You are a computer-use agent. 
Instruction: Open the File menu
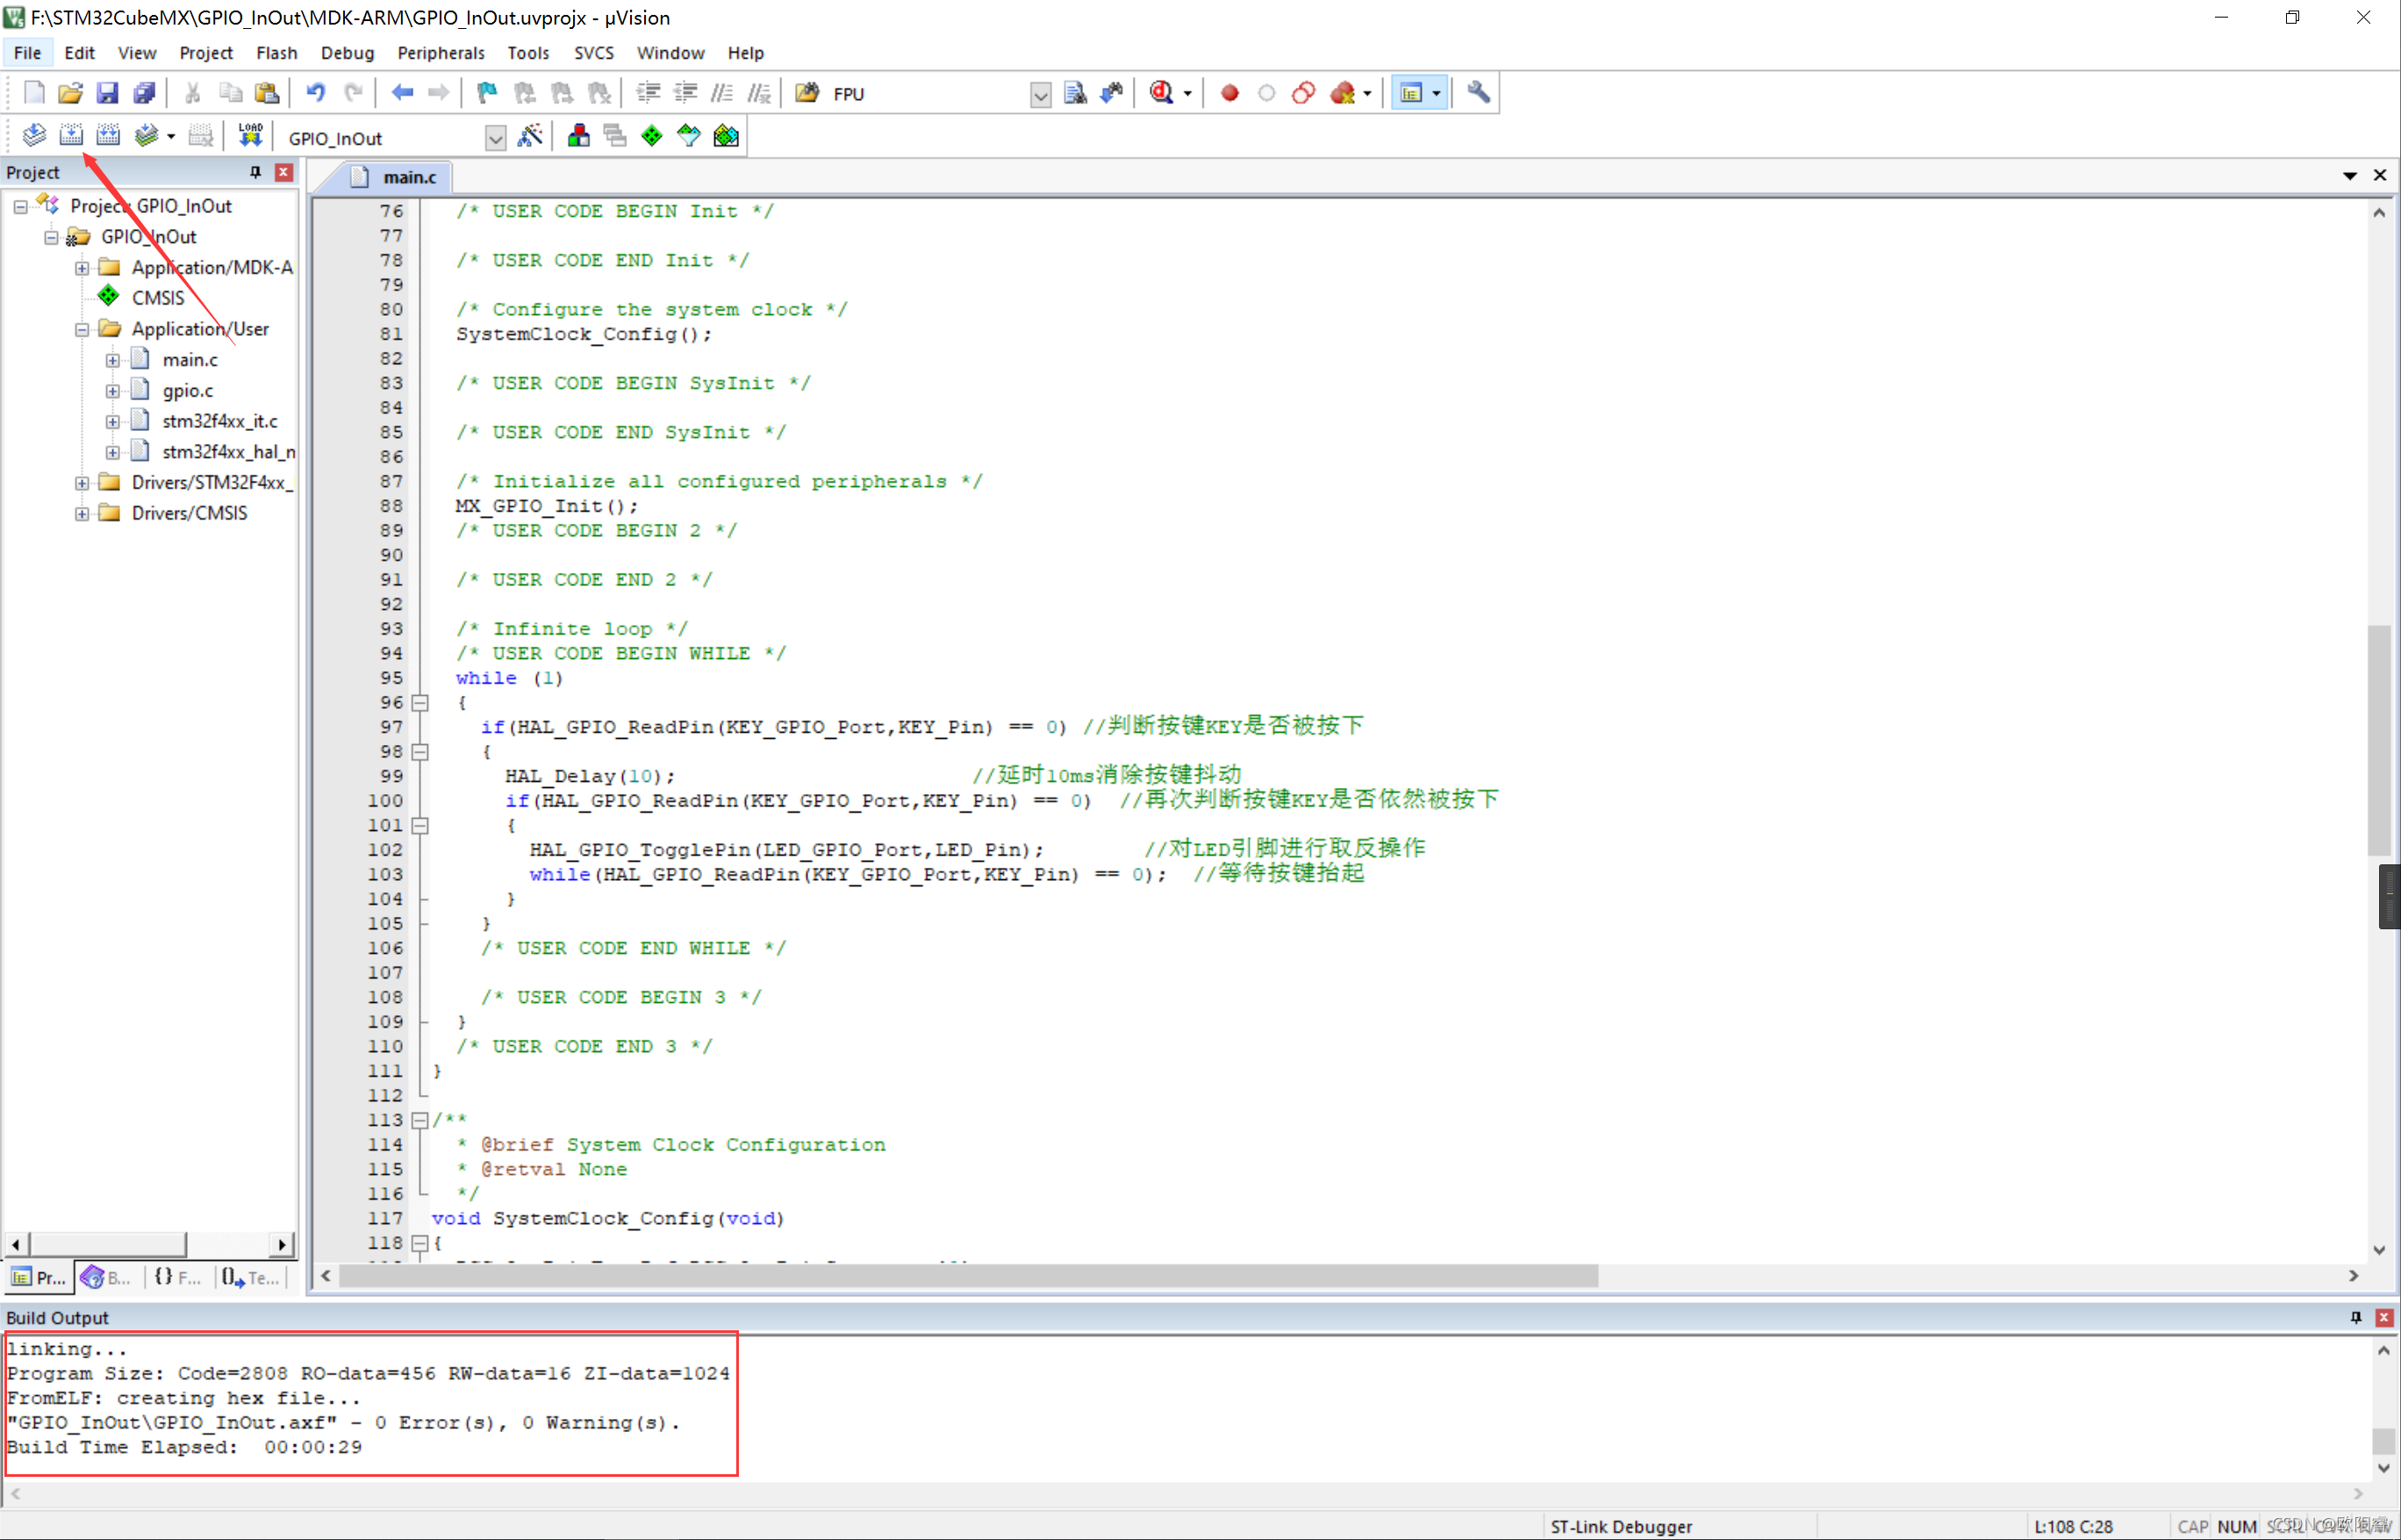click(x=27, y=53)
